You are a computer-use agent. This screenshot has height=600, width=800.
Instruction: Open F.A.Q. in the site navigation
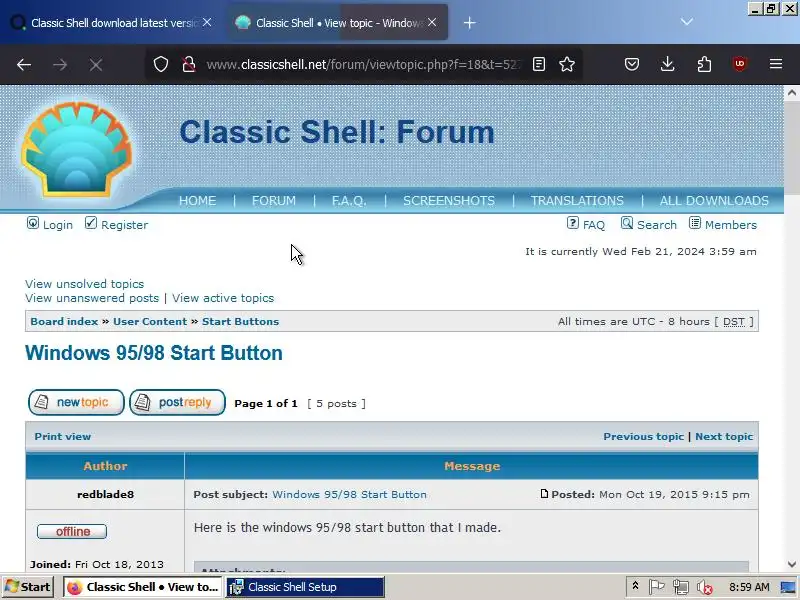pos(349,201)
